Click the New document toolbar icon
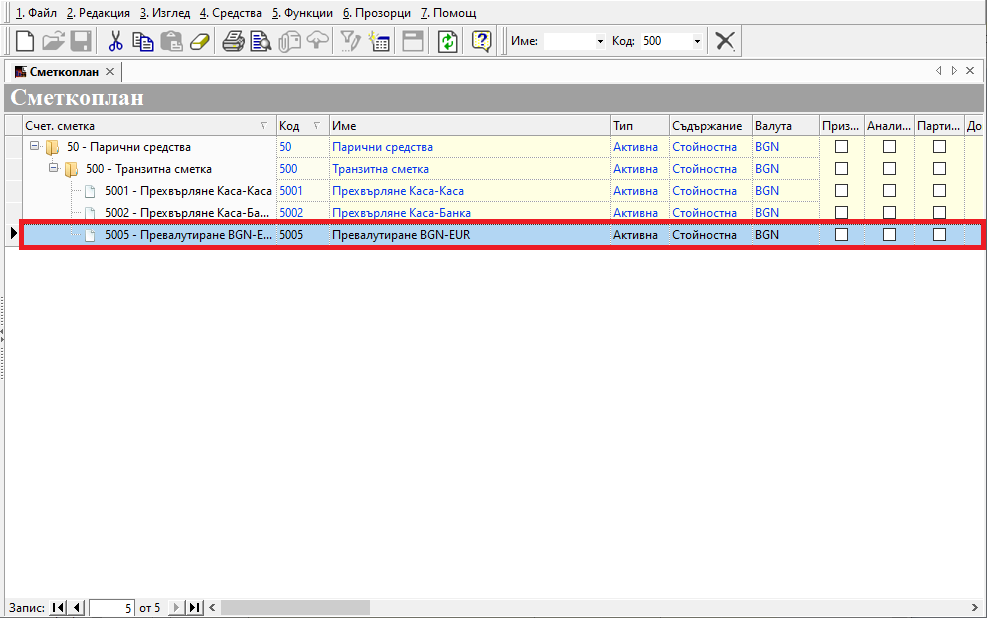Viewport: 987px width, 618px height. pos(24,41)
